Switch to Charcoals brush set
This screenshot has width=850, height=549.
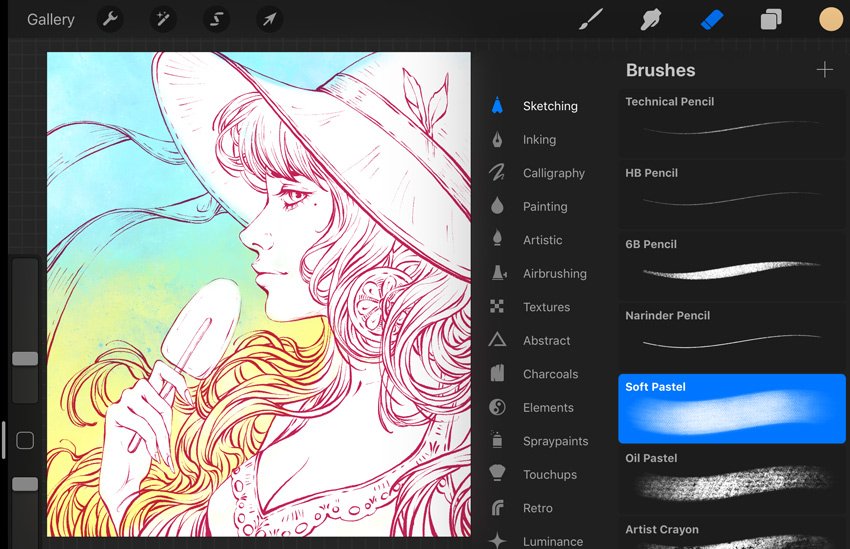pyautogui.click(x=550, y=374)
